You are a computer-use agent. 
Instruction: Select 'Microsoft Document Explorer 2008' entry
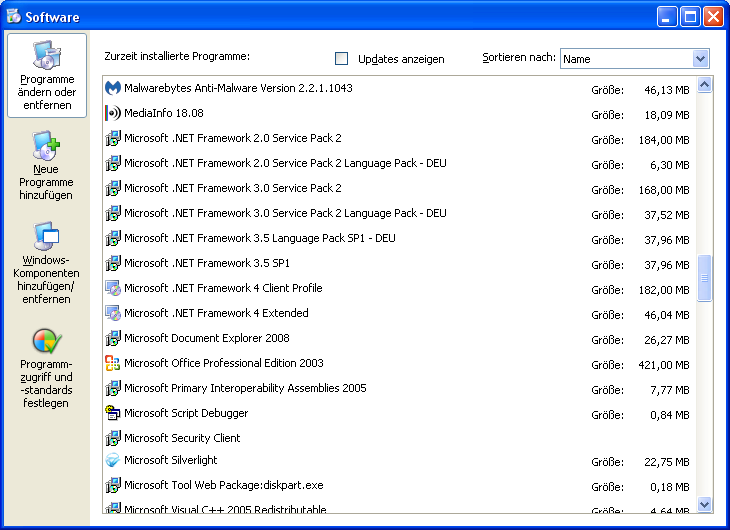[x=399, y=338]
